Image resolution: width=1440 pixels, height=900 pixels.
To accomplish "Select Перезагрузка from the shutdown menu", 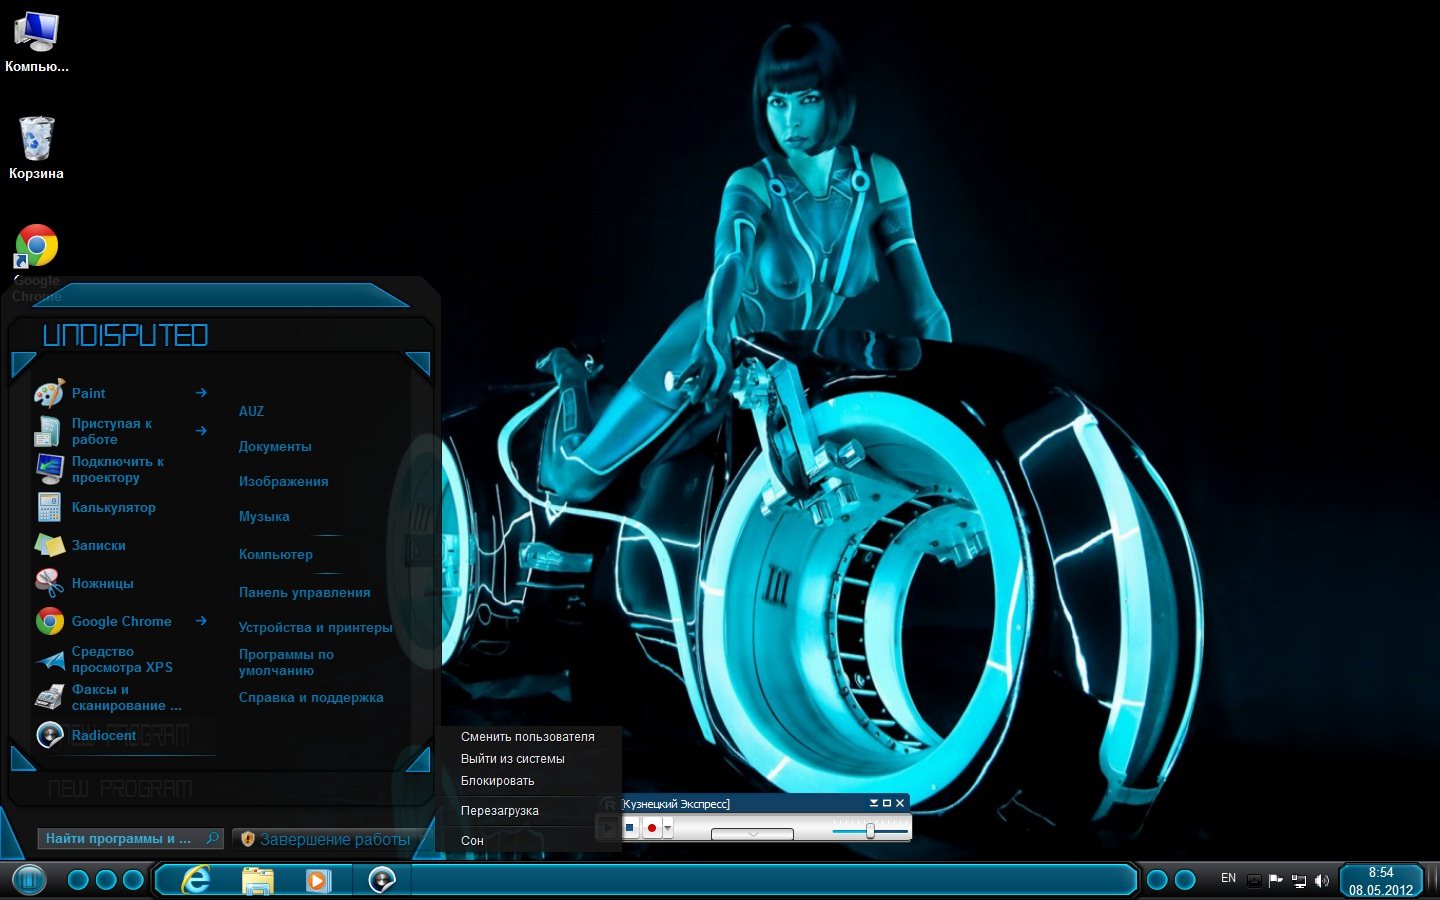I will point(499,811).
